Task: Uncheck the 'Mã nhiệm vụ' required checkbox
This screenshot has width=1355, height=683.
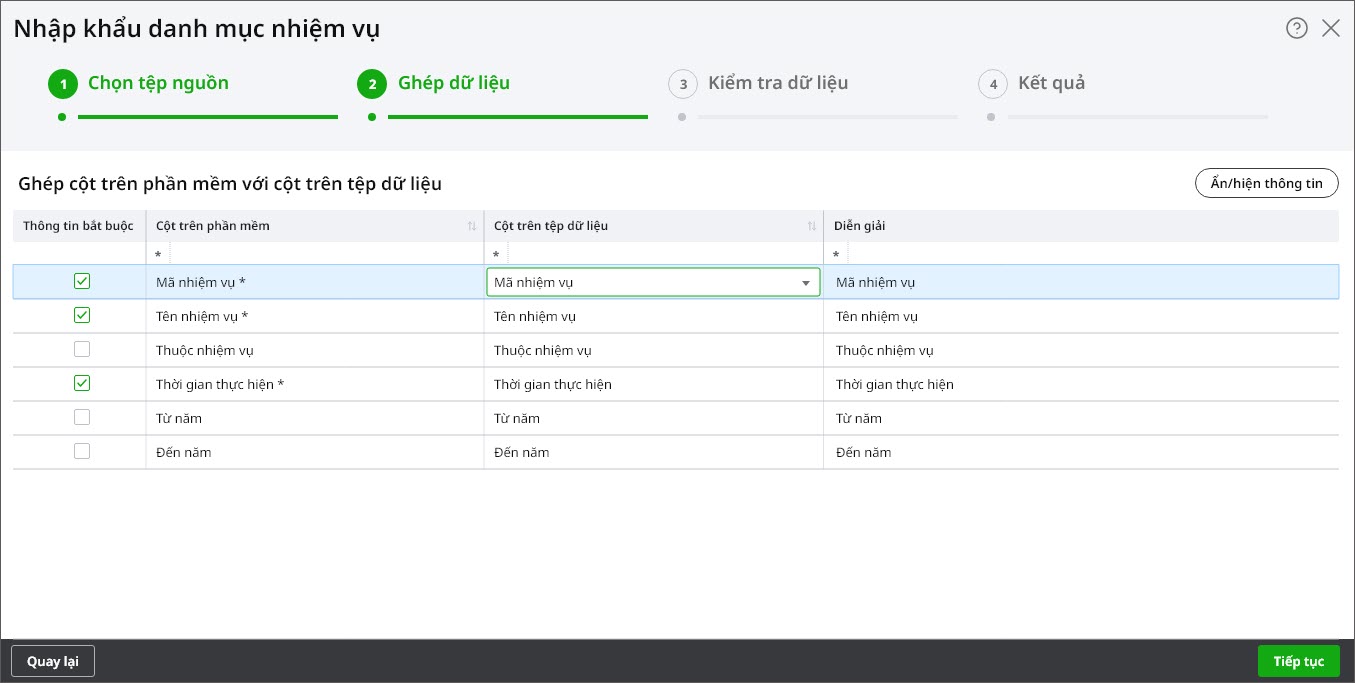Action: pos(82,282)
